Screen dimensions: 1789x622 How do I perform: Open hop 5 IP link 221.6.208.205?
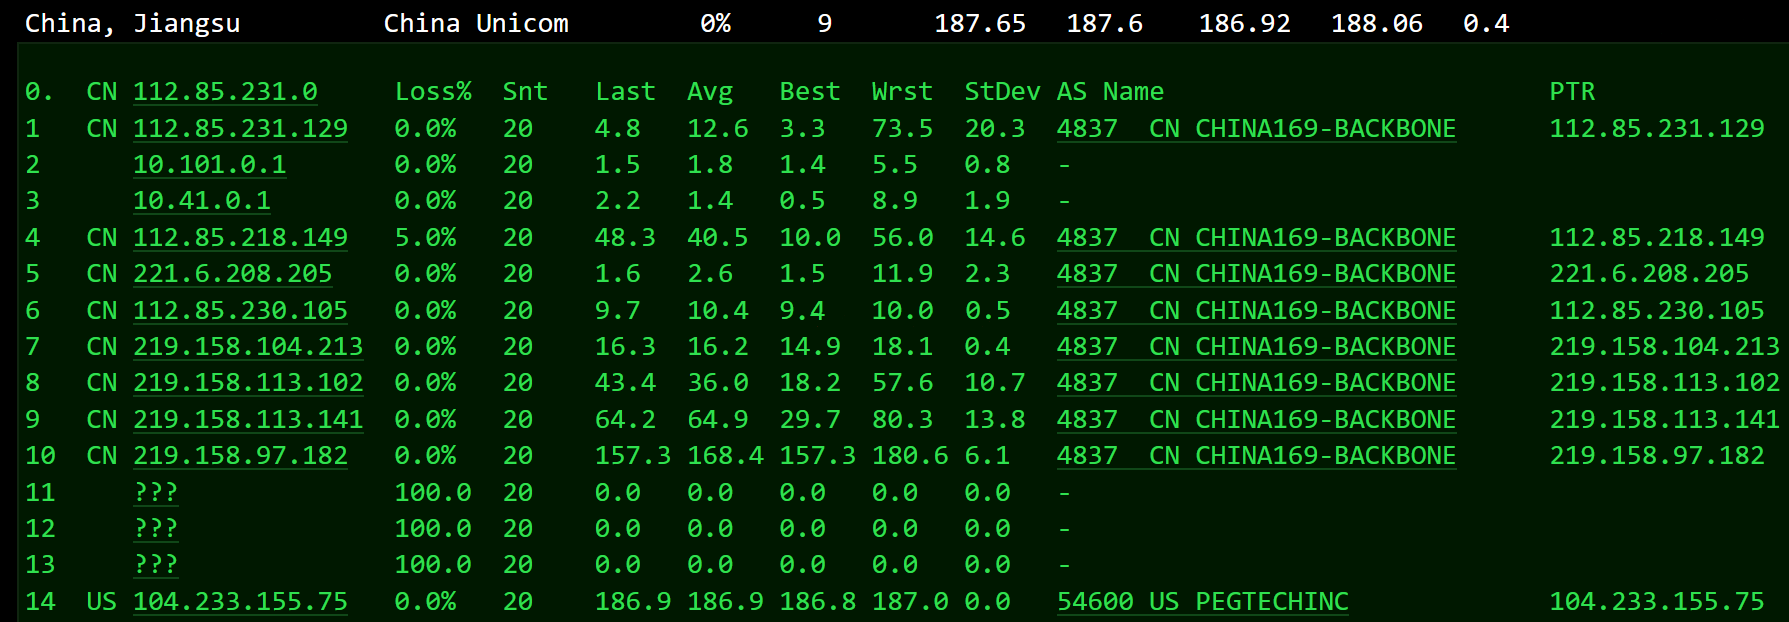click(233, 274)
